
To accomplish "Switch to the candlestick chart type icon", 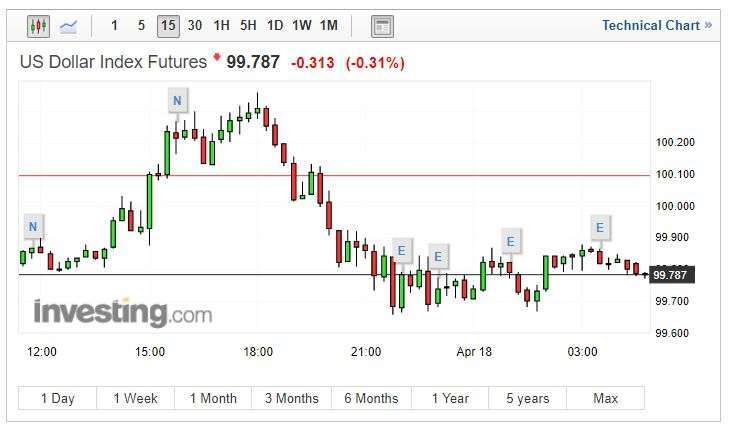I will click(x=38, y=26).
